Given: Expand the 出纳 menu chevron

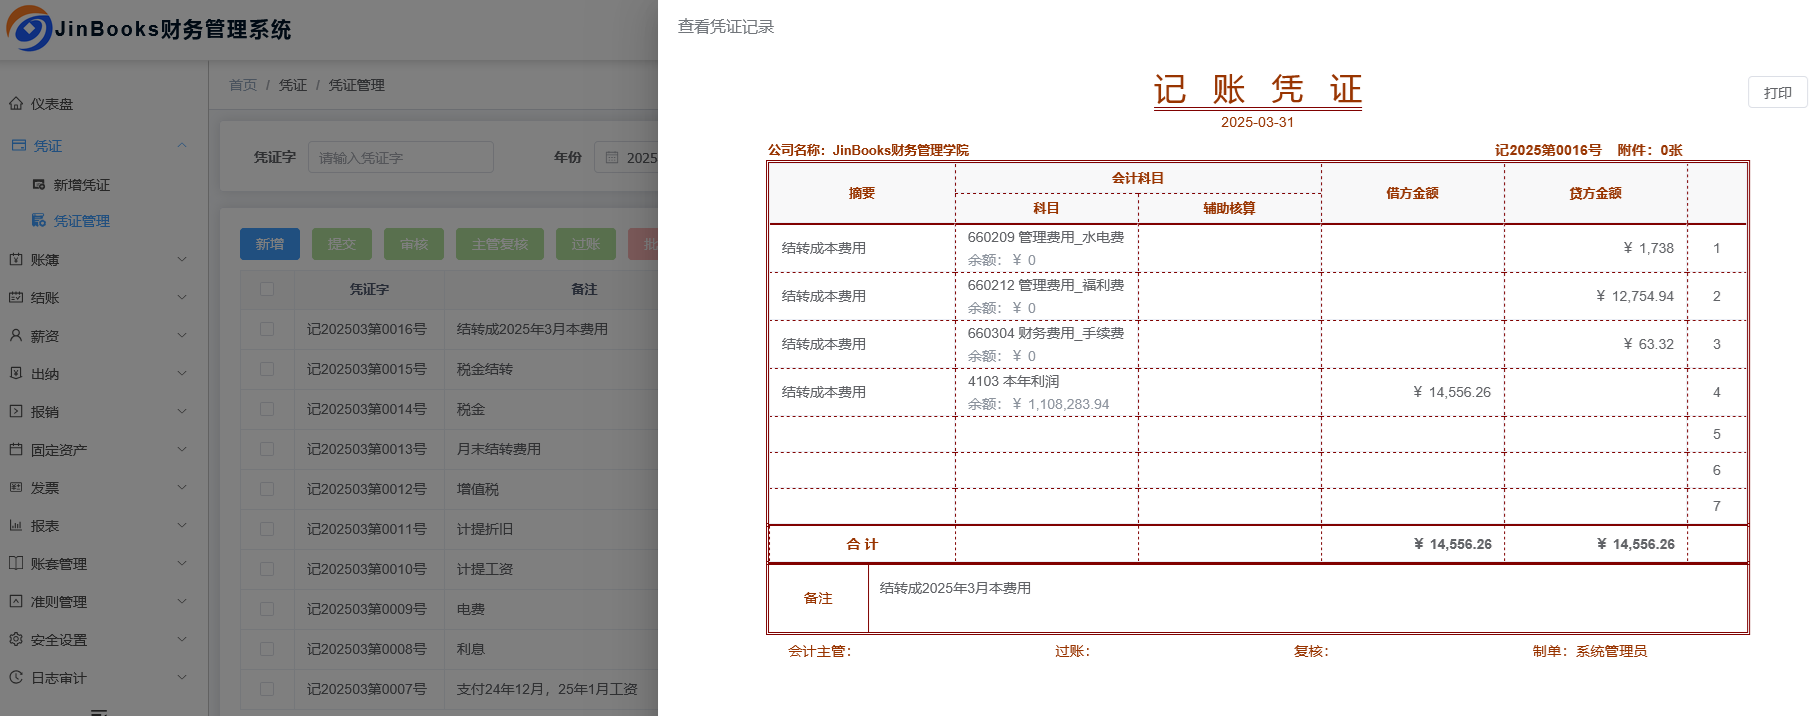Looking at the screenshot, I should tap(182, 373).
